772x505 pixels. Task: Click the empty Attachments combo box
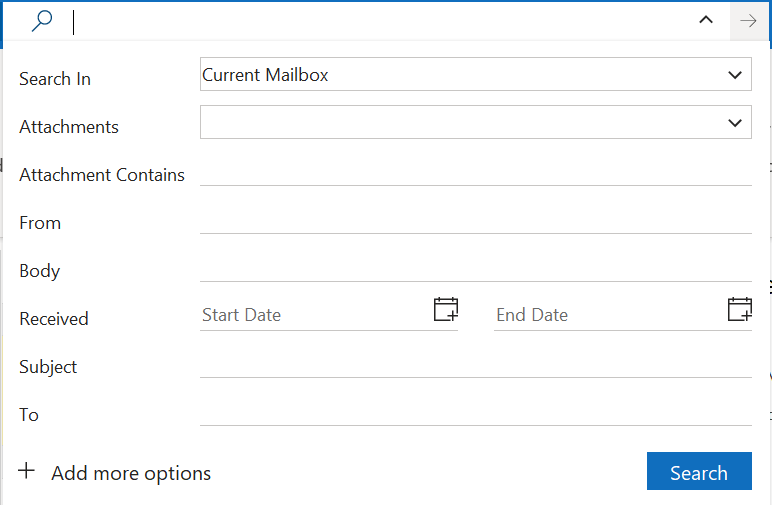[x=460, y=123]
